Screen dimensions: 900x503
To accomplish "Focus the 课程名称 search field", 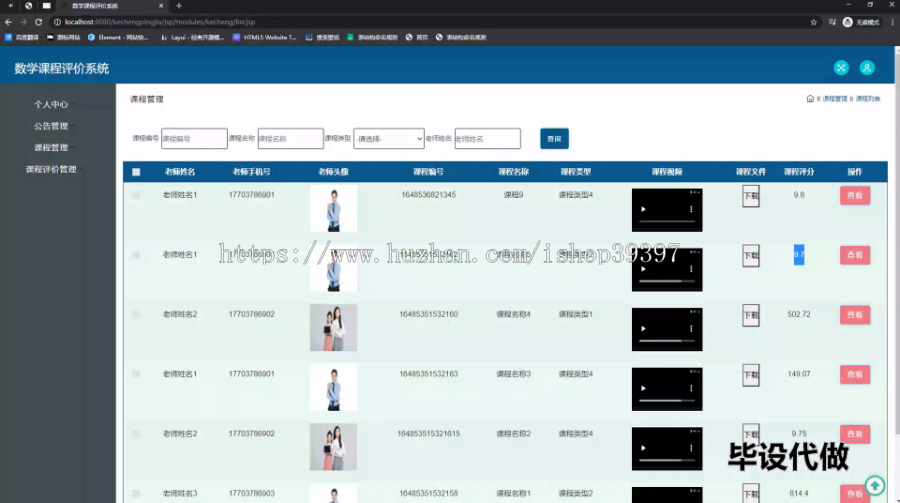I will coord(290,138).
